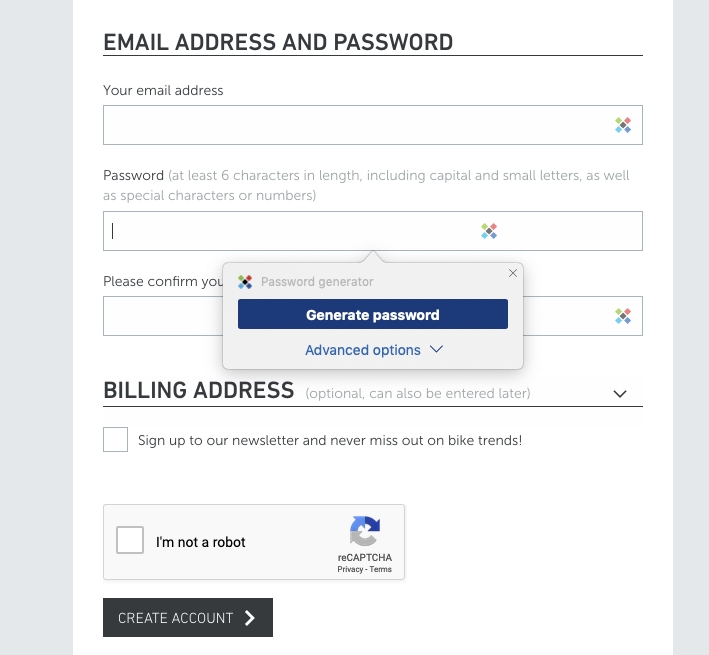Click the Password generator popup logo

click(x=245, y=282)
